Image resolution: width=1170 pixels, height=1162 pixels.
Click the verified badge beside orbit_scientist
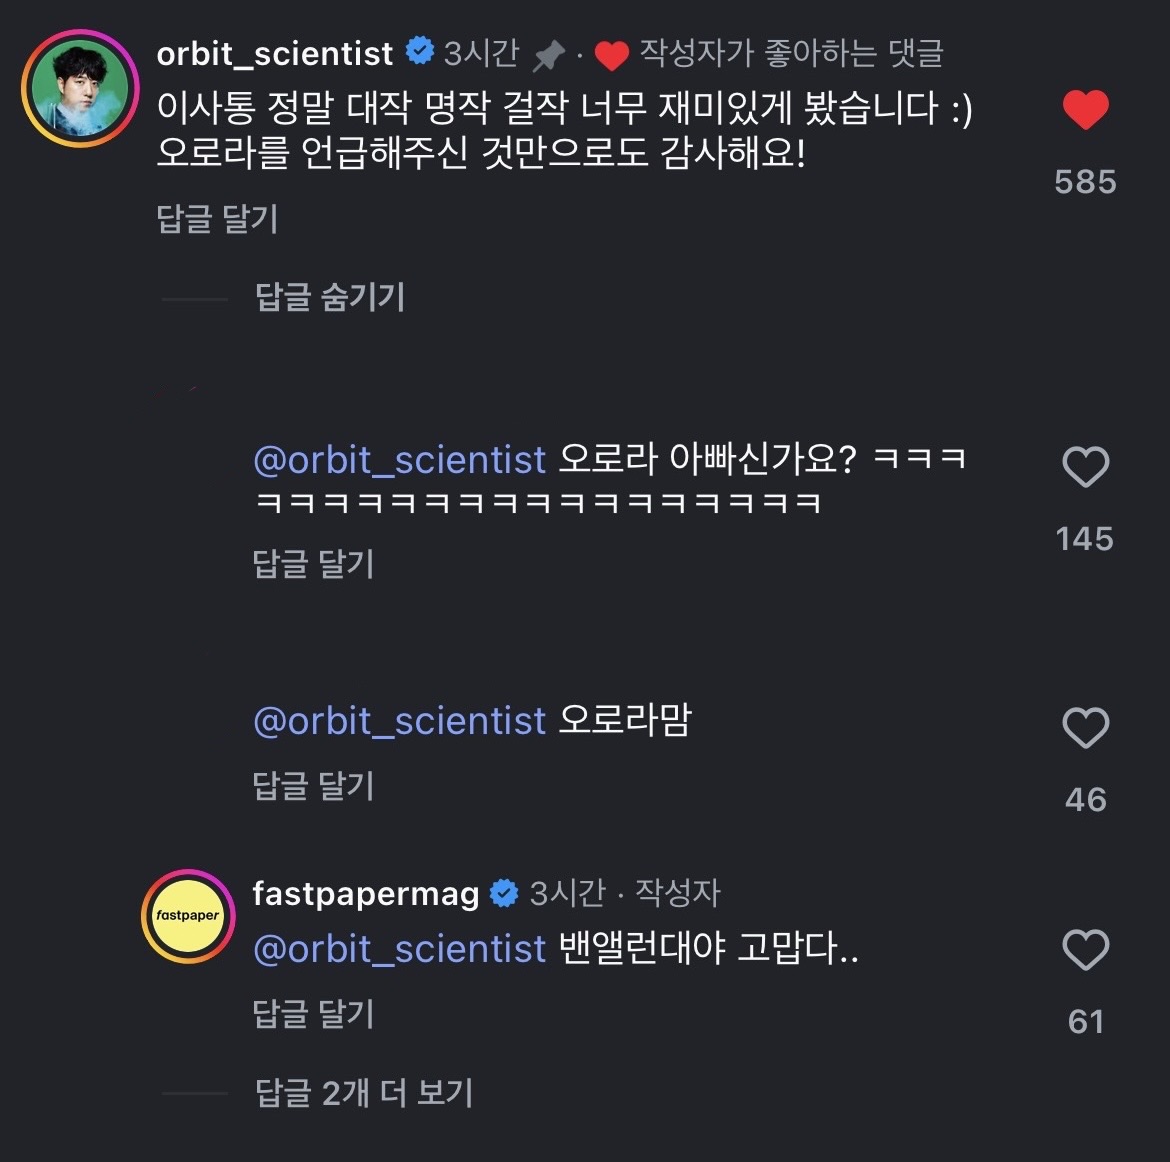pyautogui.click(x=420, y=51)
